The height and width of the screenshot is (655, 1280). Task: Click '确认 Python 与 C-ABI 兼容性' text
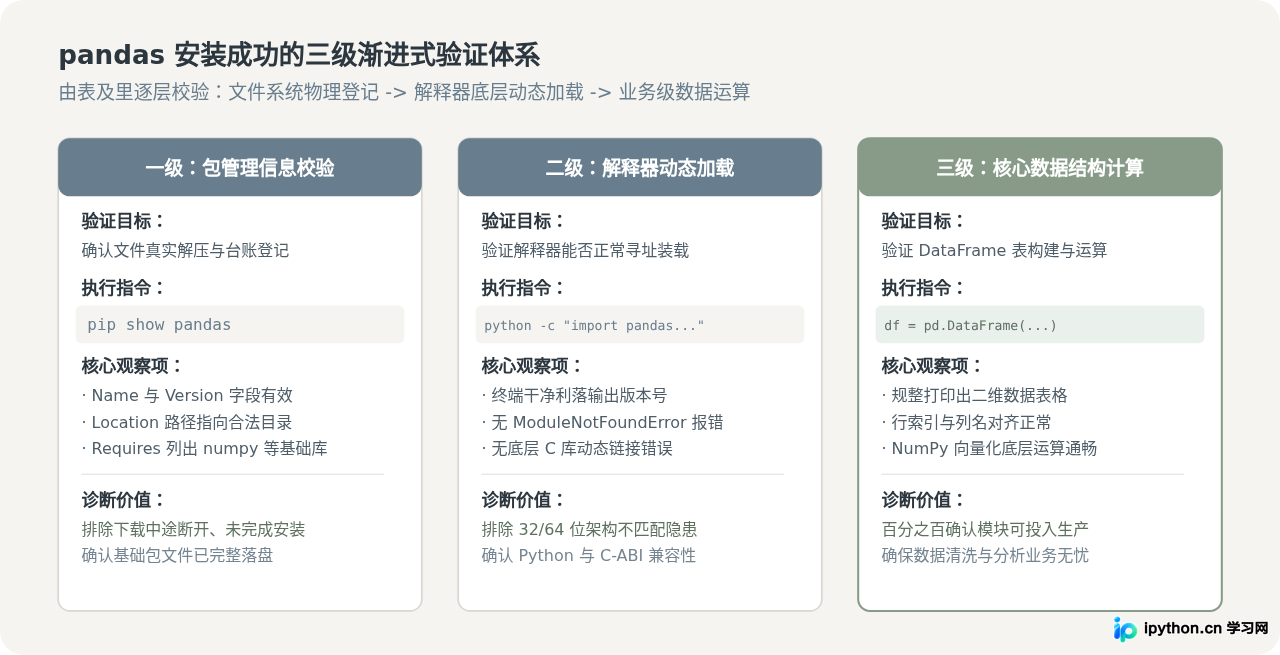588,555
